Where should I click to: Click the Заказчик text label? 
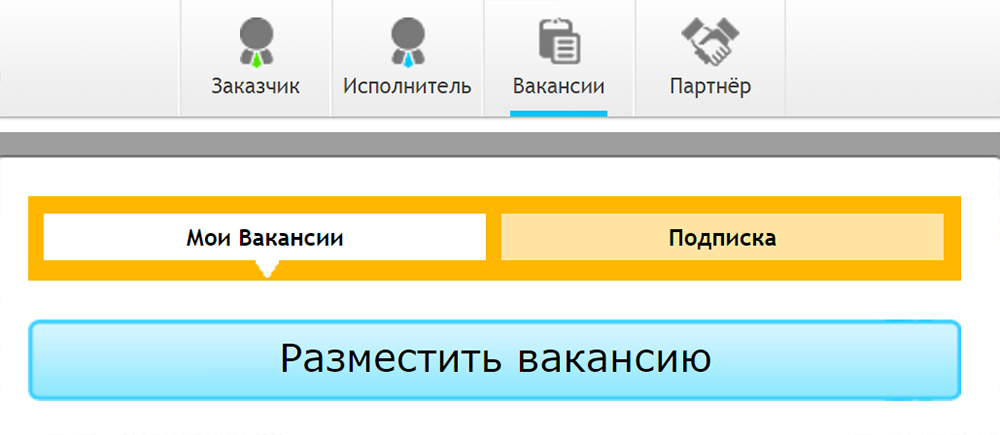click(255, 86)
